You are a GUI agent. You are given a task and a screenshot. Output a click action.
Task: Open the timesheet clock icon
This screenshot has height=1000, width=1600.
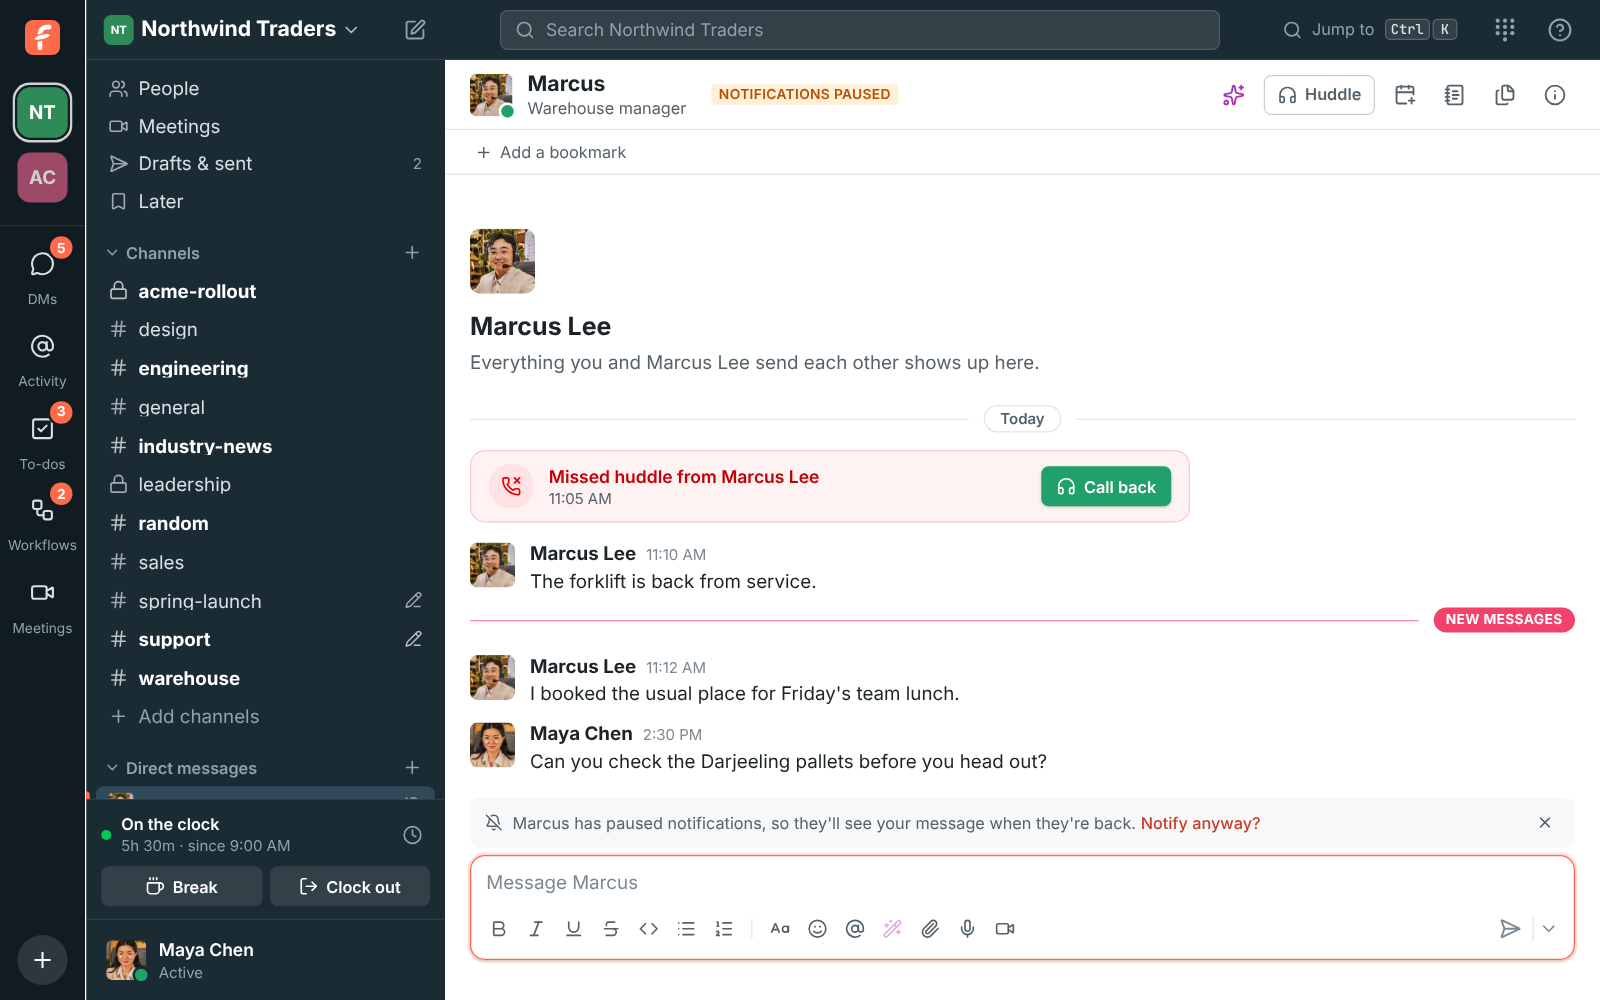(412, 835)
